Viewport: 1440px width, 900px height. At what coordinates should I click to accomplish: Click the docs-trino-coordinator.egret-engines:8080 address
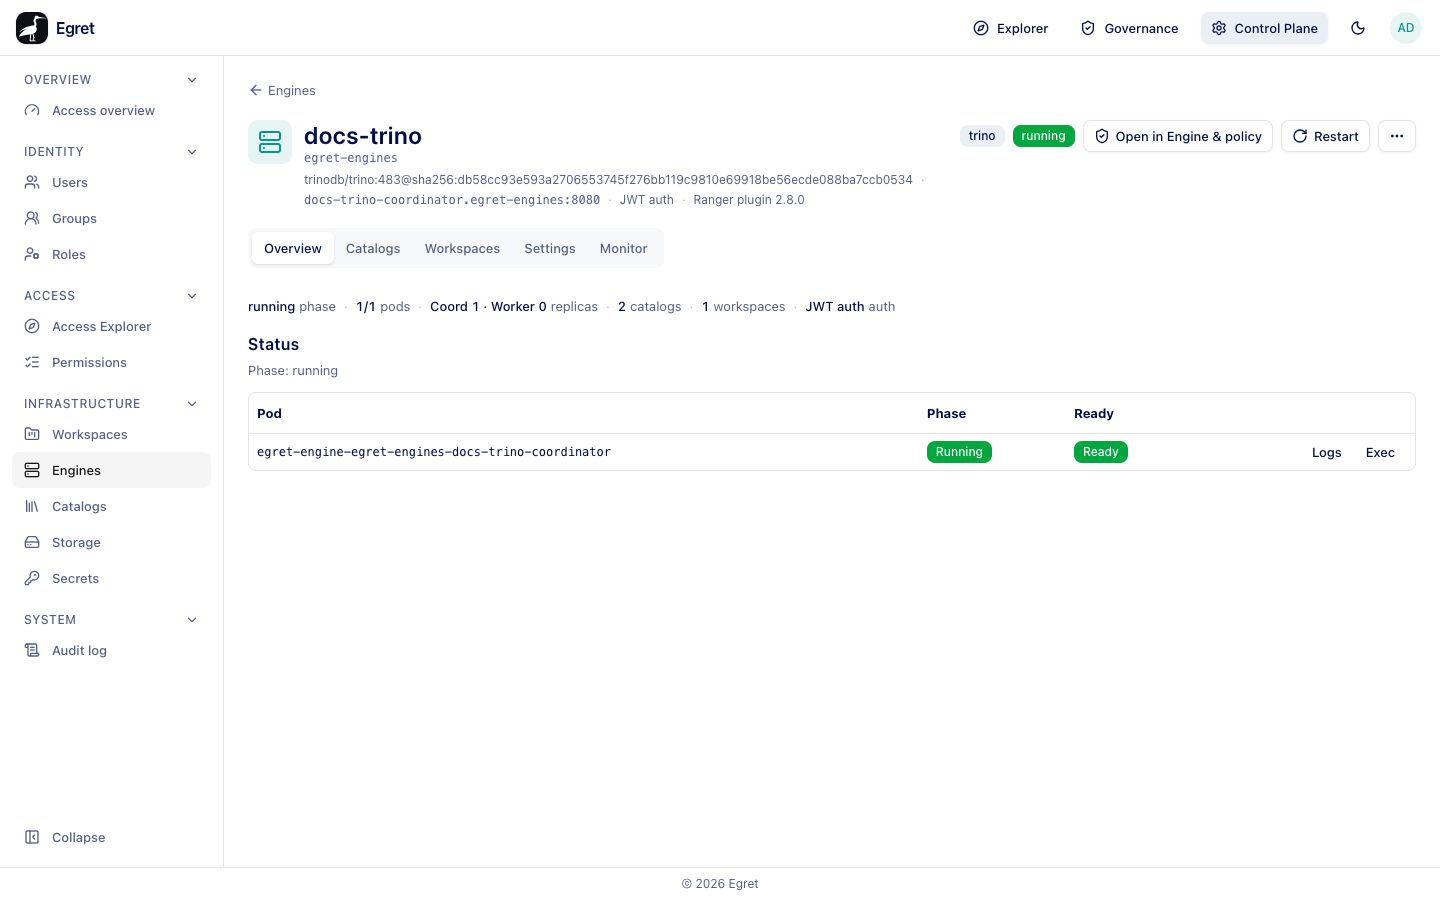click(452, 200)
